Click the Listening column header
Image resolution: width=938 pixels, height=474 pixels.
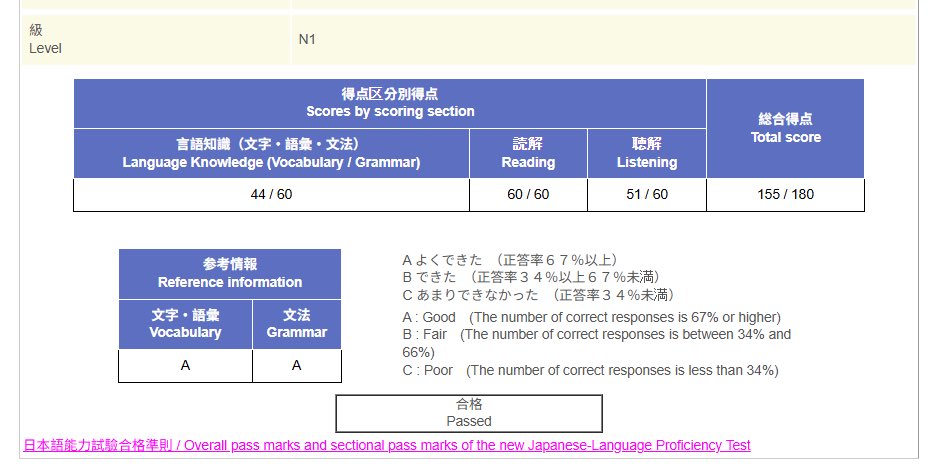tap(647, 153)
